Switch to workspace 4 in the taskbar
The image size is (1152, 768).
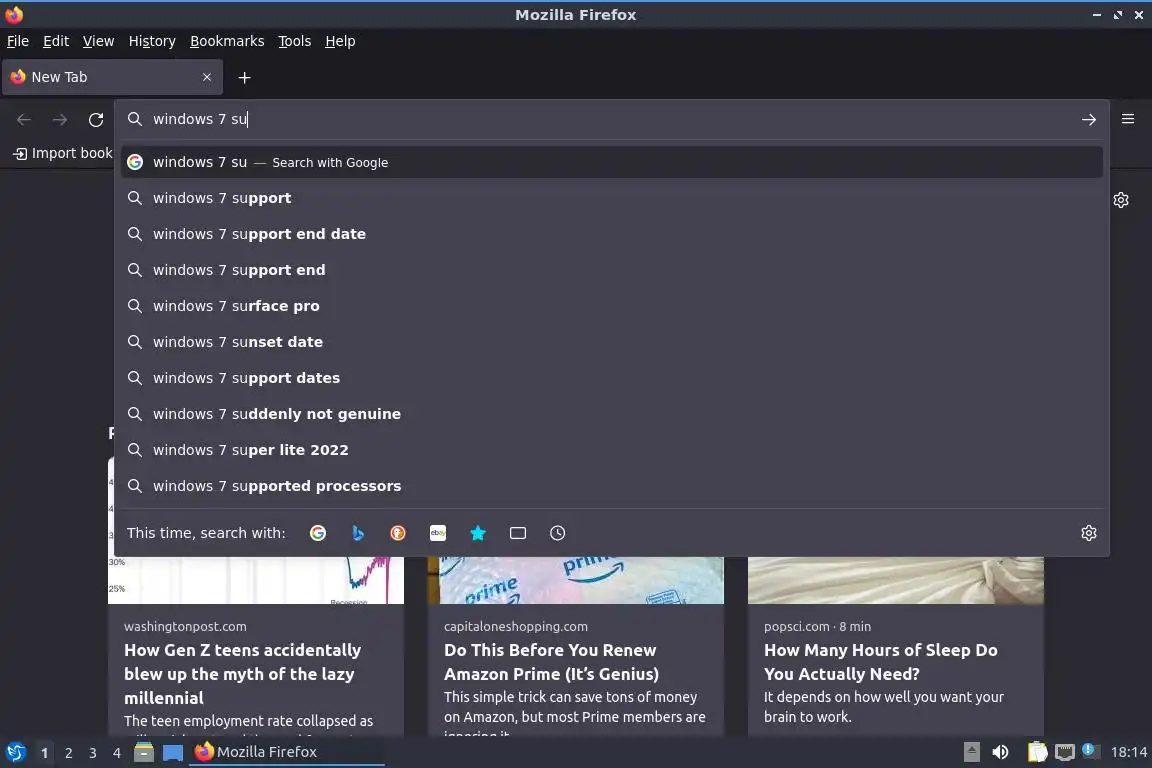tap(117, 753)
